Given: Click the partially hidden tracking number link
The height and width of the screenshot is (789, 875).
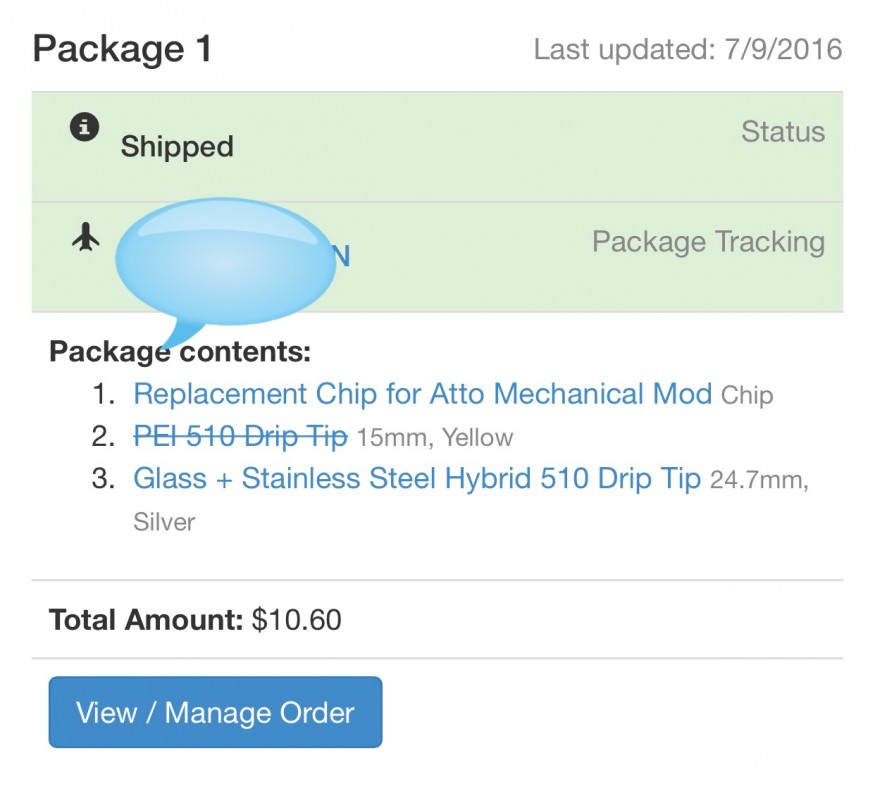Looking at the screenshot, I should tap(340, 257).
